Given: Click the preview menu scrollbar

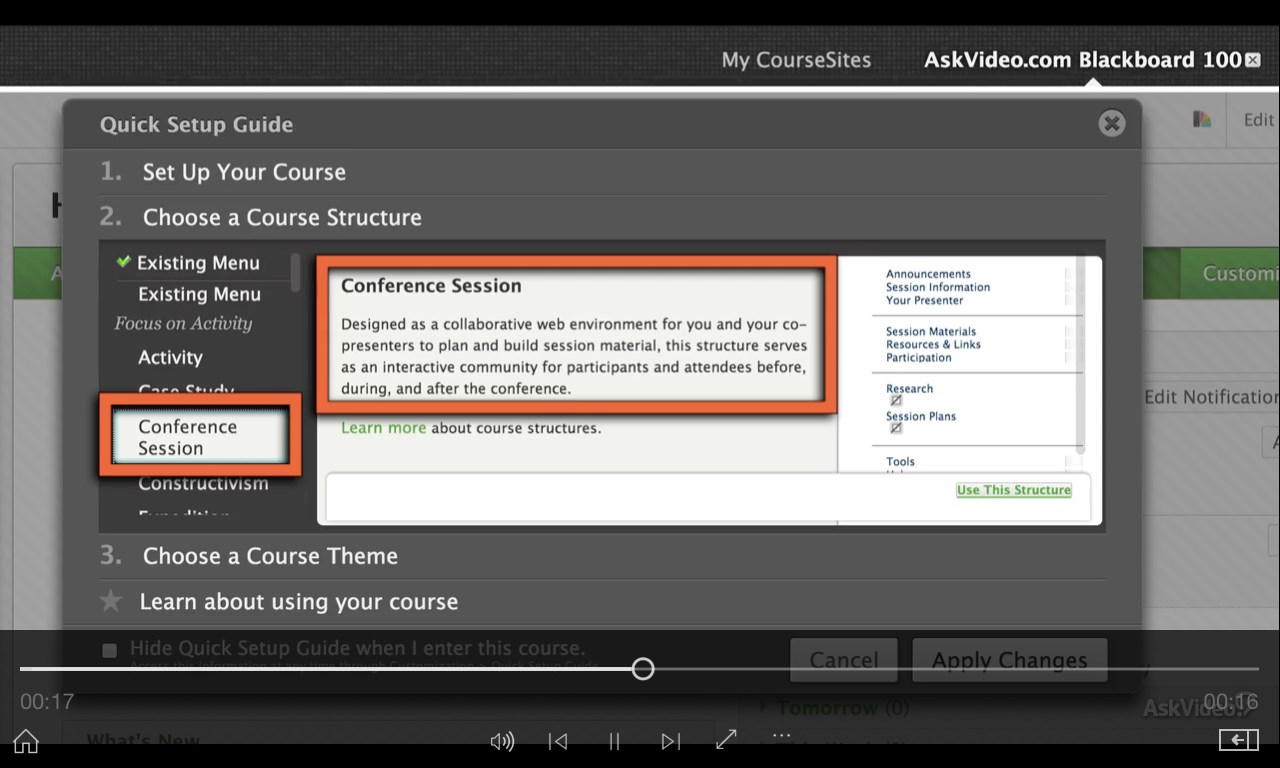Looking at the screenshot, I should [x=1081, y=355].
